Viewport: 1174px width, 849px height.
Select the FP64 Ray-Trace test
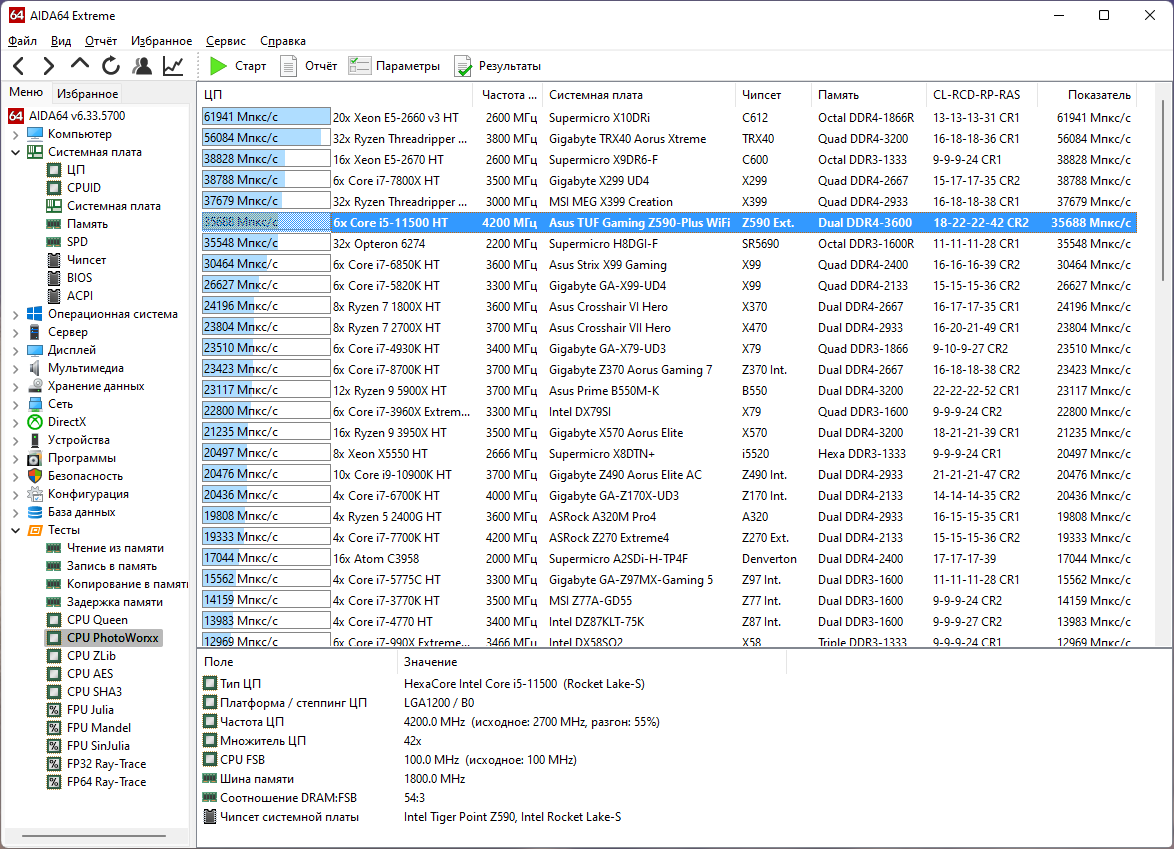(x=106, y=782)
